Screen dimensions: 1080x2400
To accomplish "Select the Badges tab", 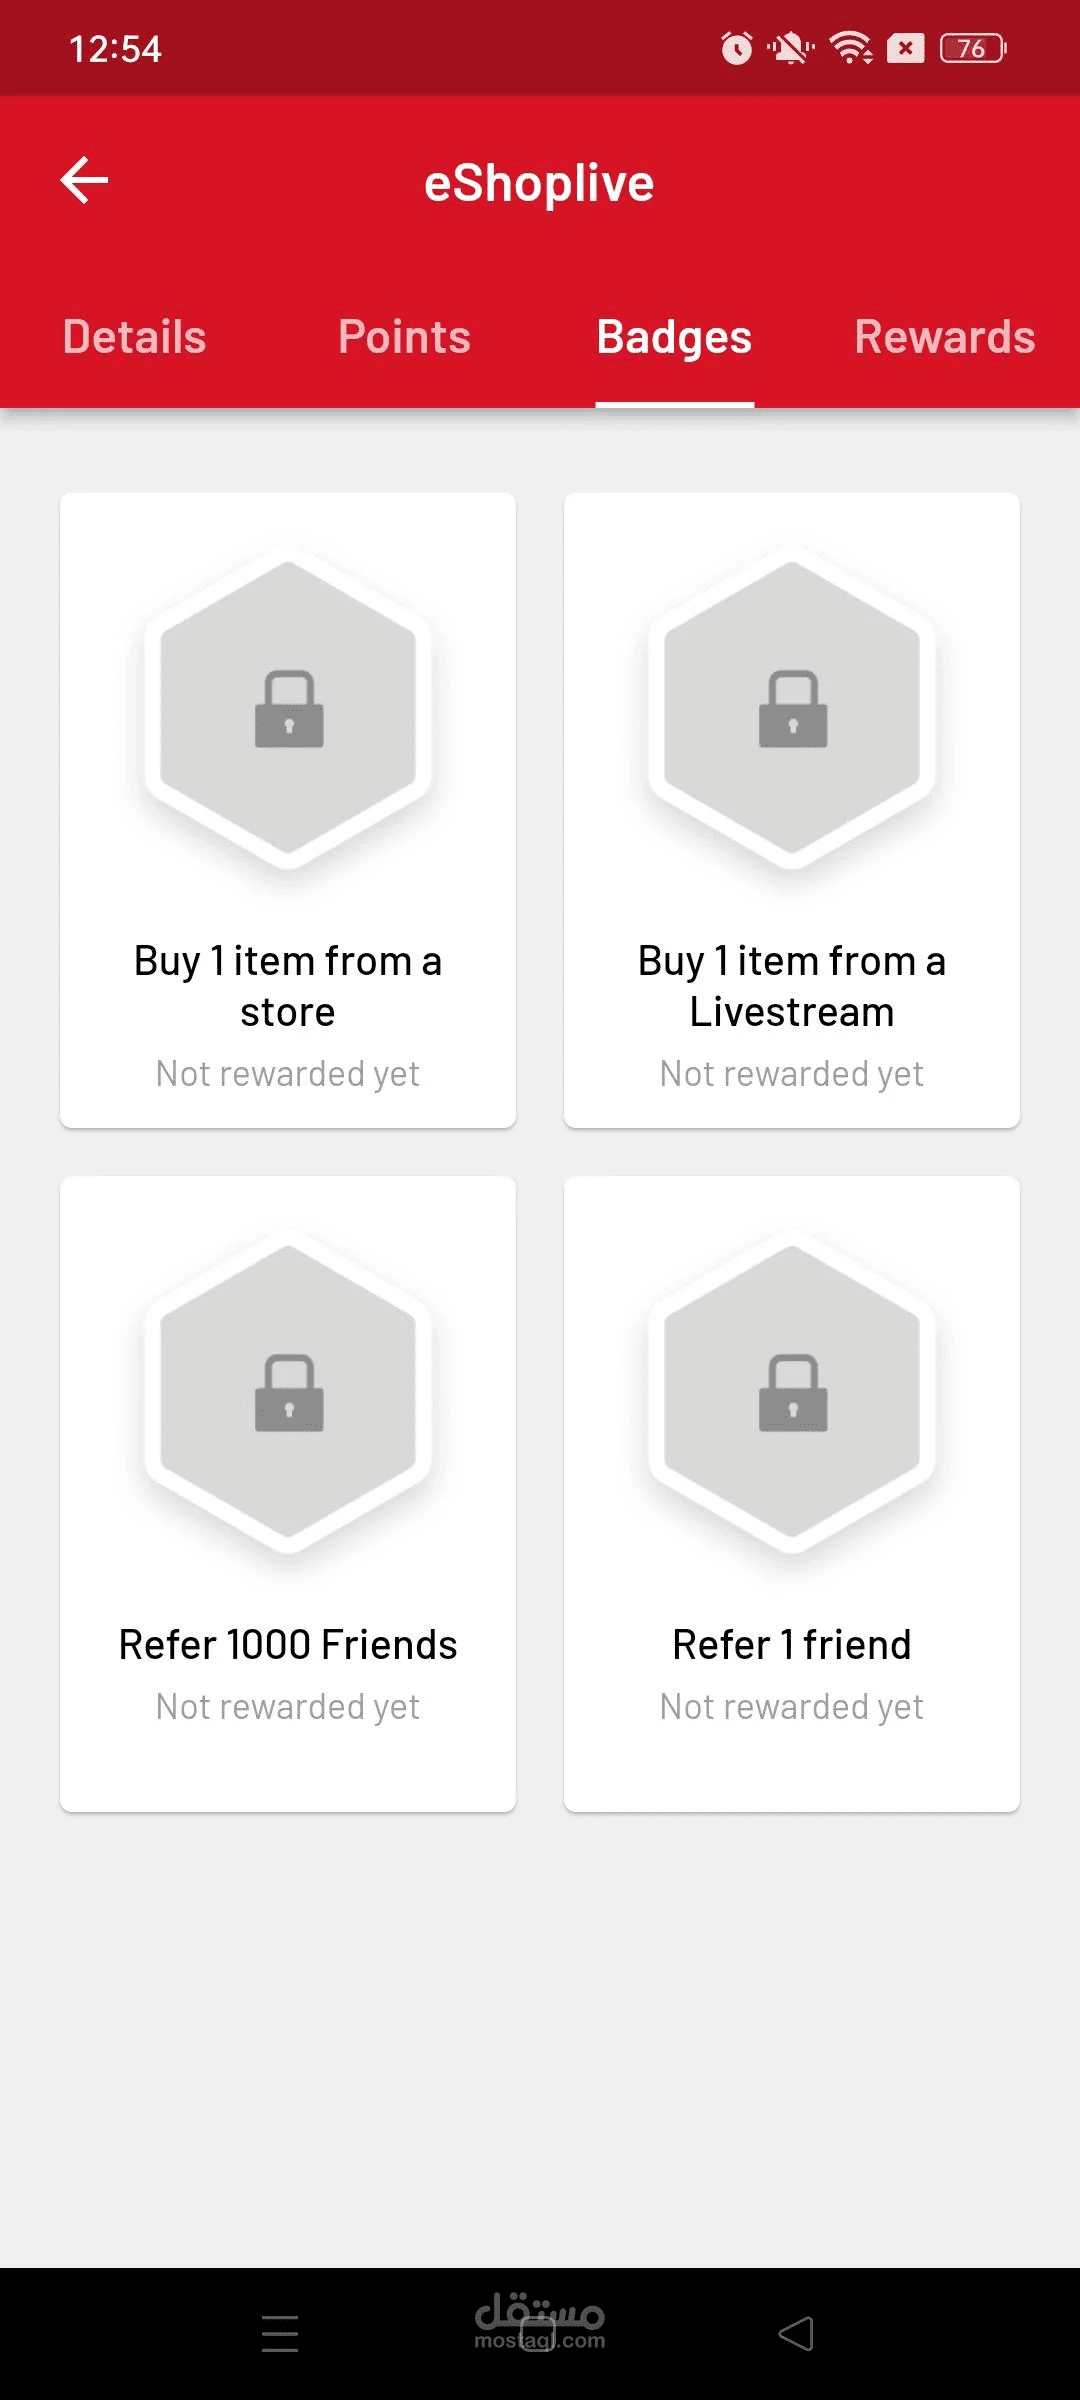I will click(674, 337).
